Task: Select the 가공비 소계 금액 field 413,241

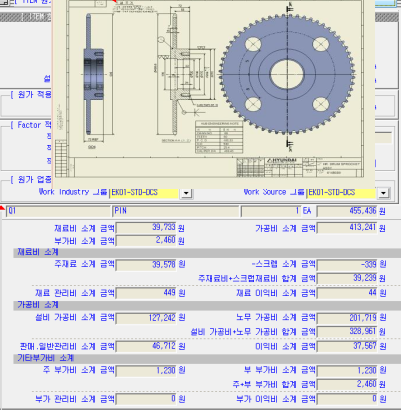Action: [347, 228]
